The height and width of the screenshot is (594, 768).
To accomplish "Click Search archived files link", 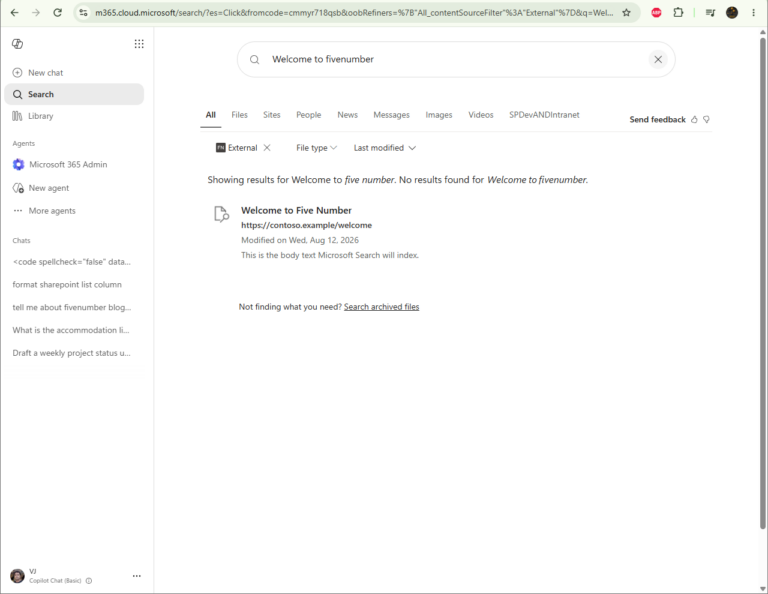I will tap(382, 307).
